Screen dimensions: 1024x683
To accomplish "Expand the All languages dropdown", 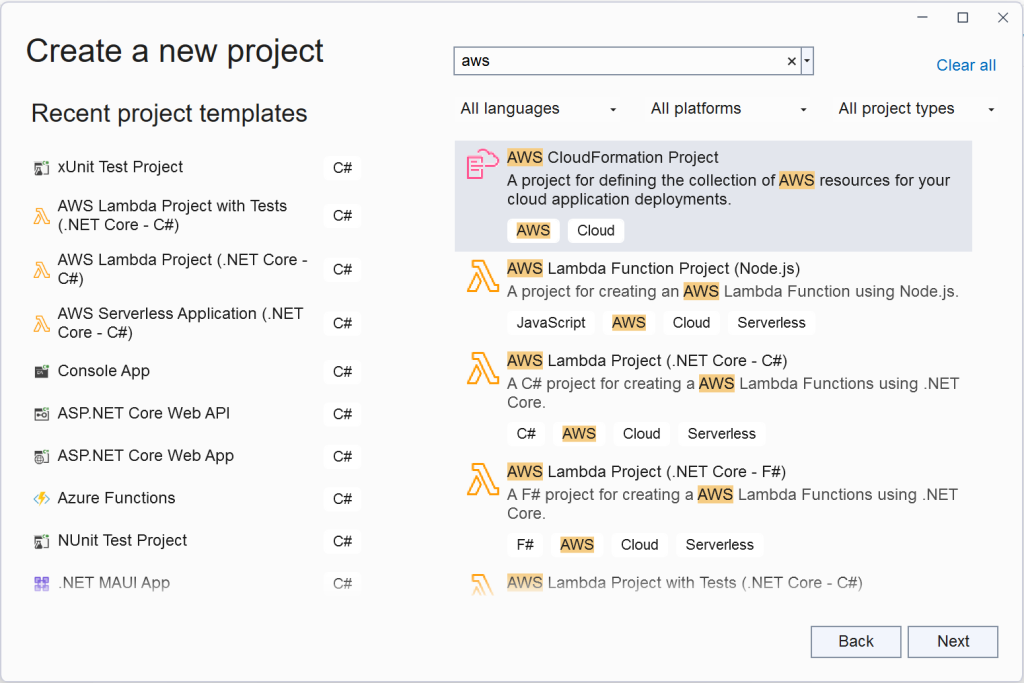I will (539, 109).
